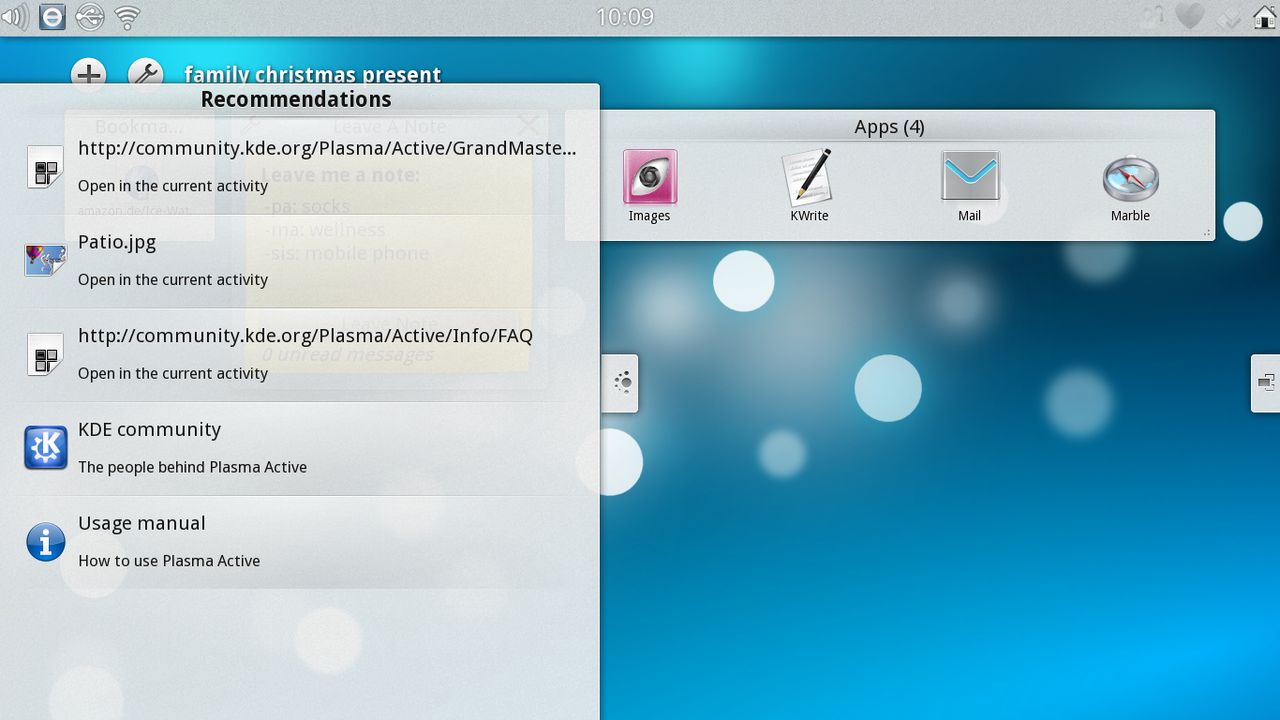This screenshot has width=1280, height=720.
Task: Click the blue info icon beside Usage manual
Action: pos(45,542)
